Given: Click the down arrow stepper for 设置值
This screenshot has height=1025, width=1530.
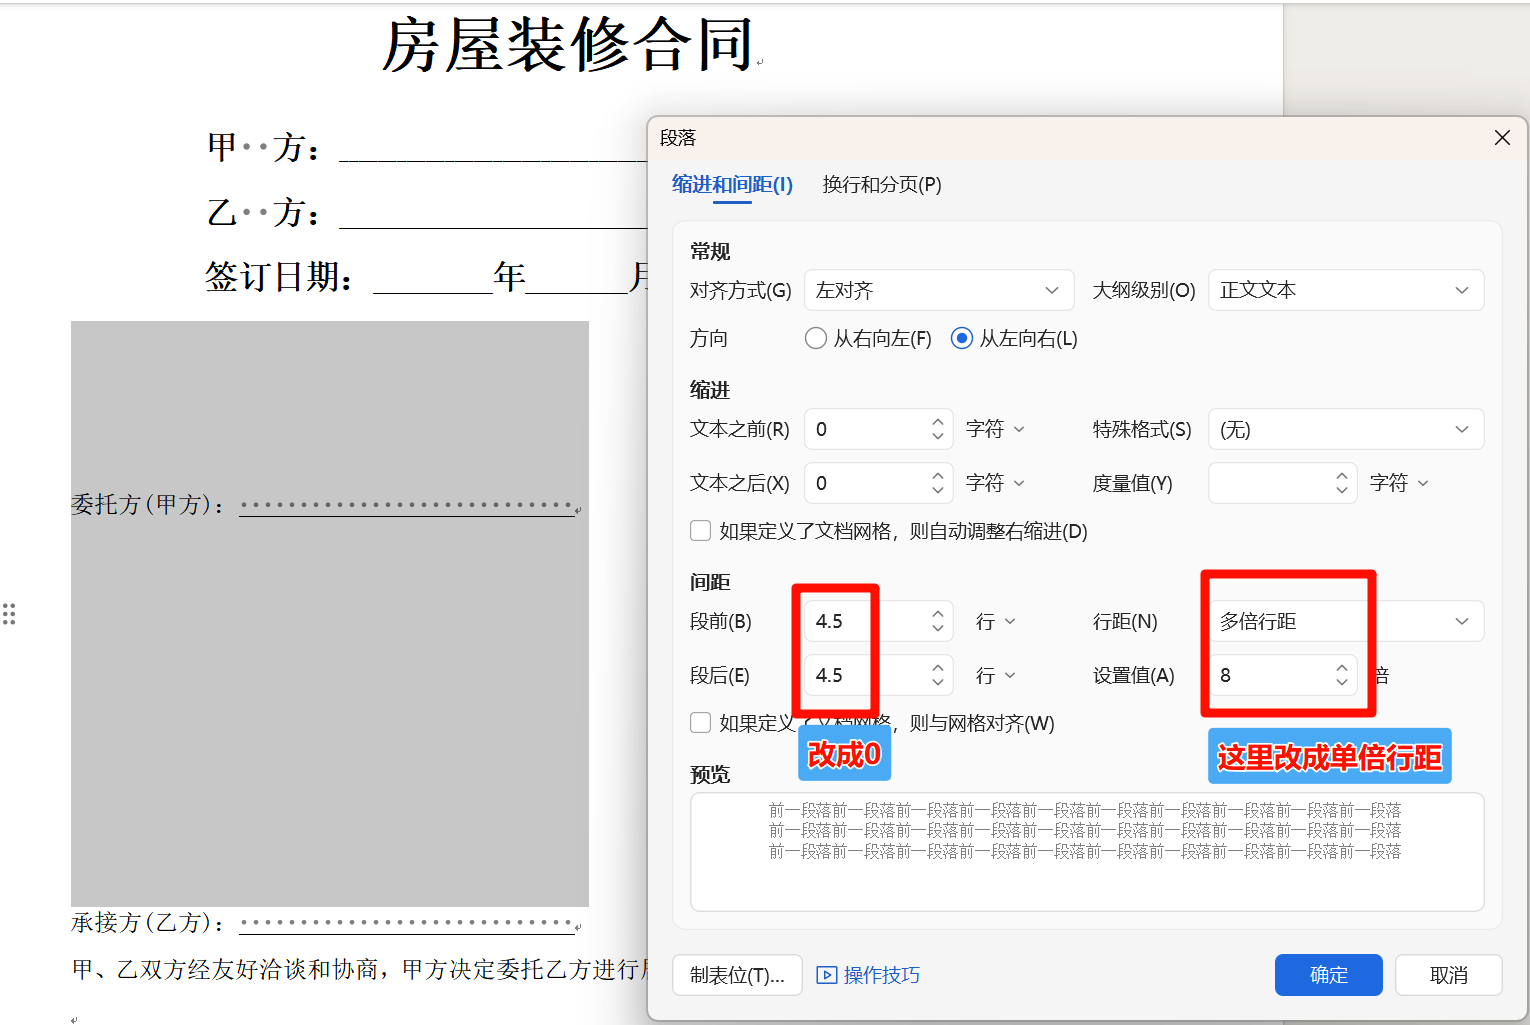Looking at the screenshot, I should point(1341,683).
